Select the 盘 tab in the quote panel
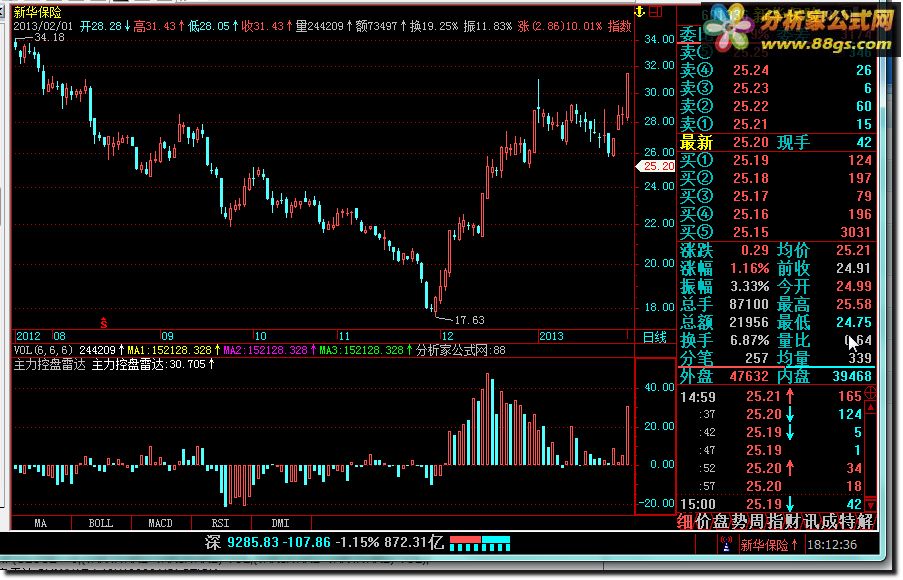The height and width of the screenshot is (580, 903). pyautogui.click(x=722, y=522)
